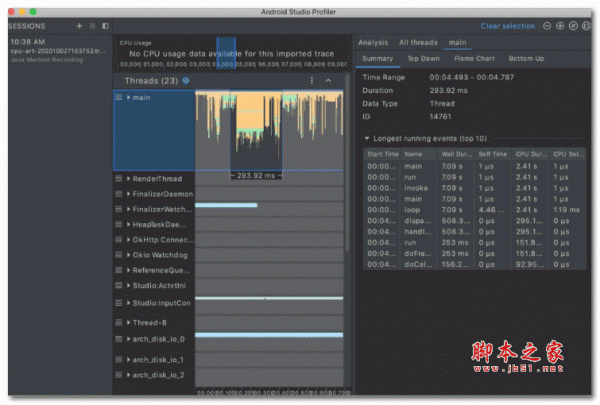
Task: Click drag handle of RenderThread row
Action: pos(119,179)
